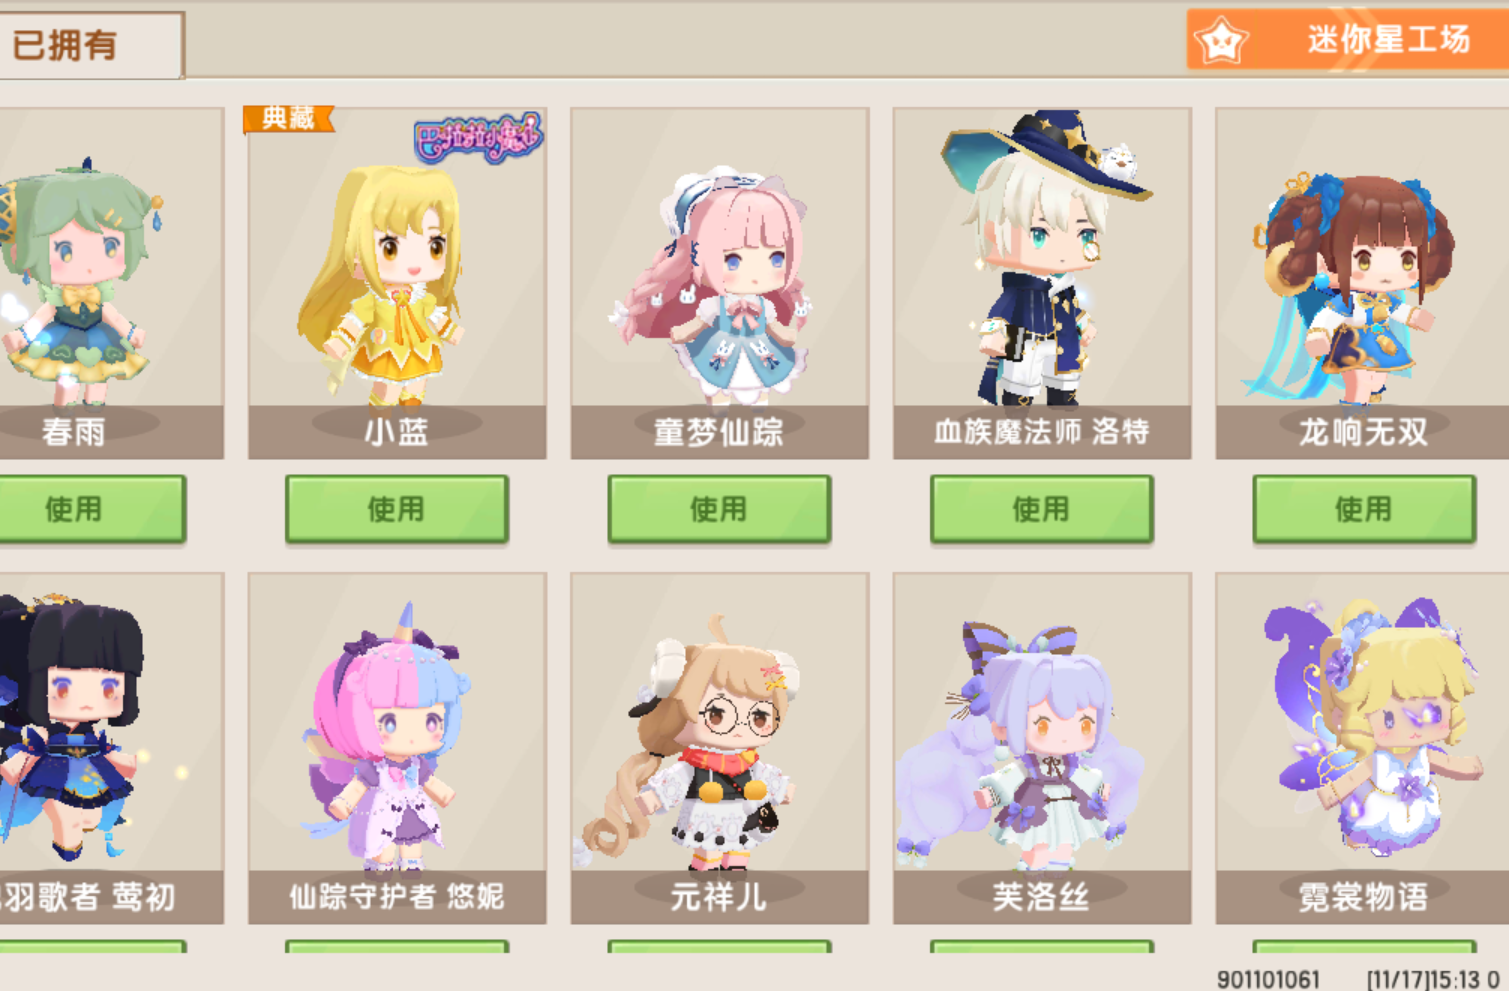
Task: Select the 春雨 character skin
Action: click(x=111, y=283)
